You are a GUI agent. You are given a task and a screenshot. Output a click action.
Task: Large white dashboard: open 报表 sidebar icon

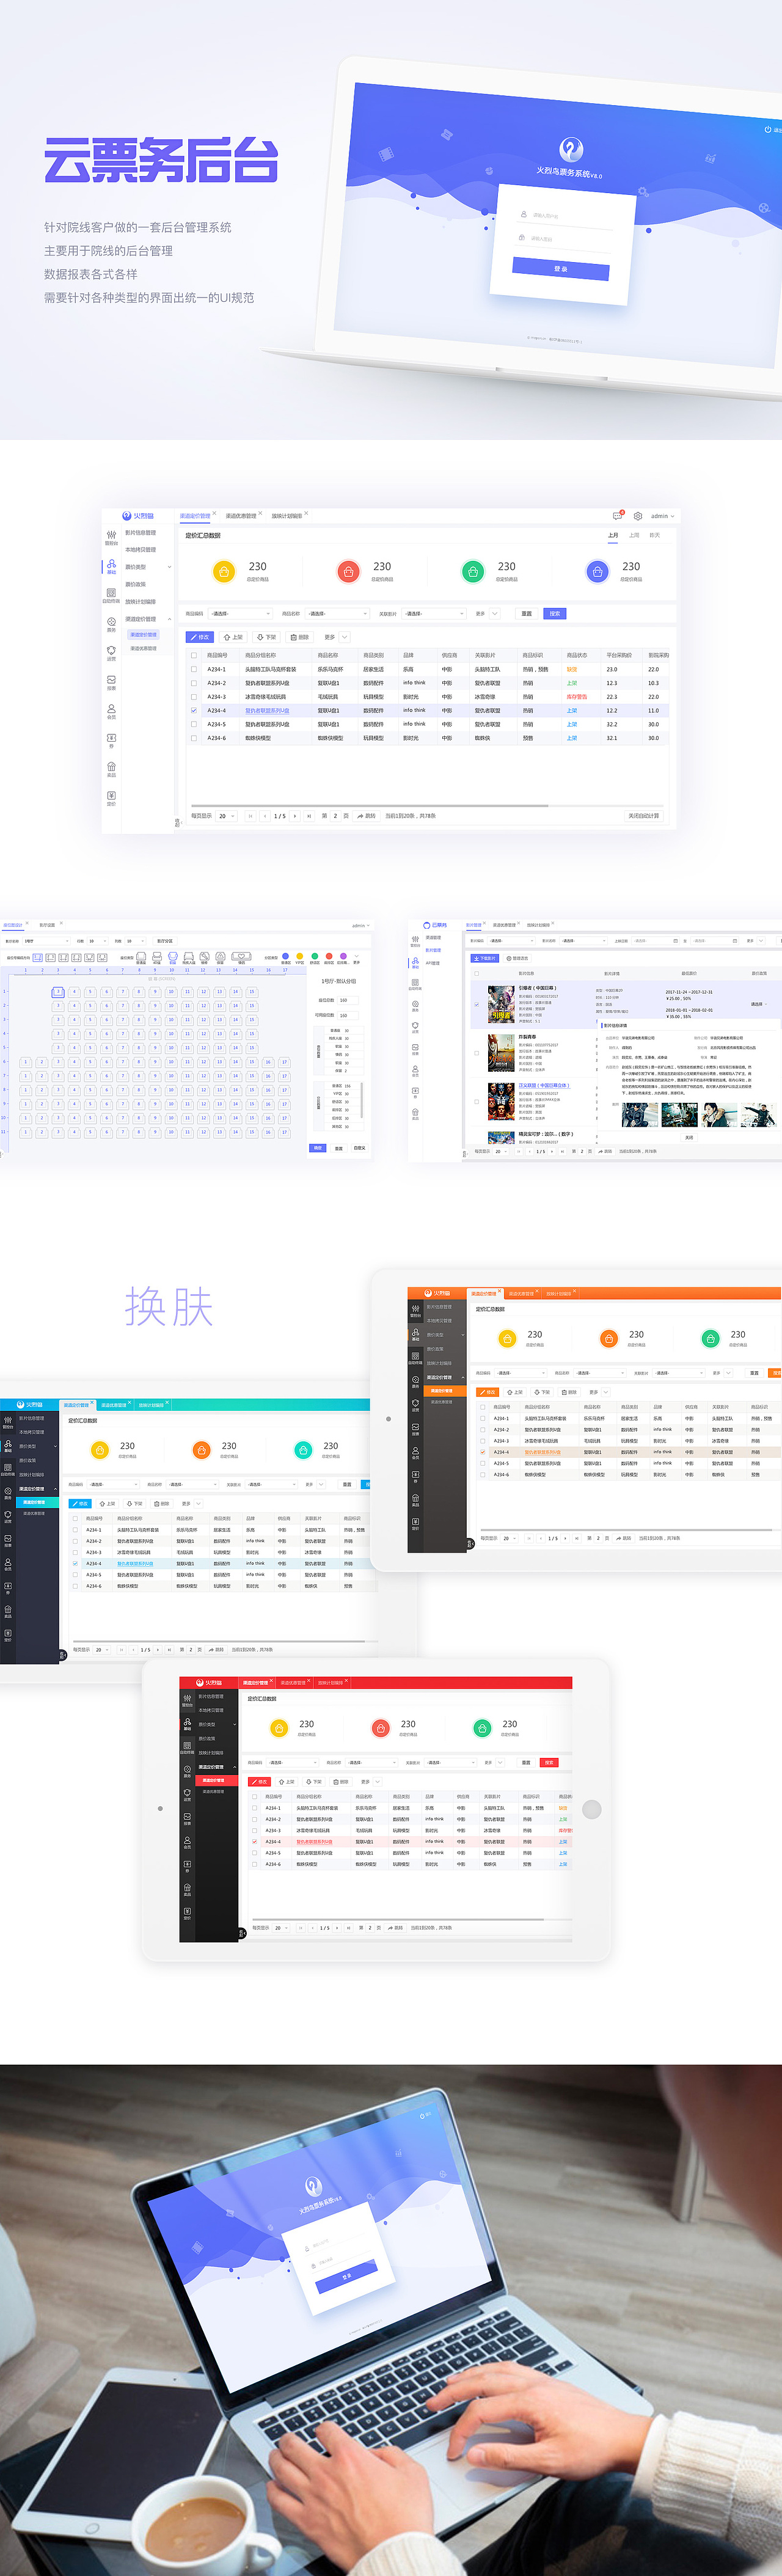tap(111, 682)
